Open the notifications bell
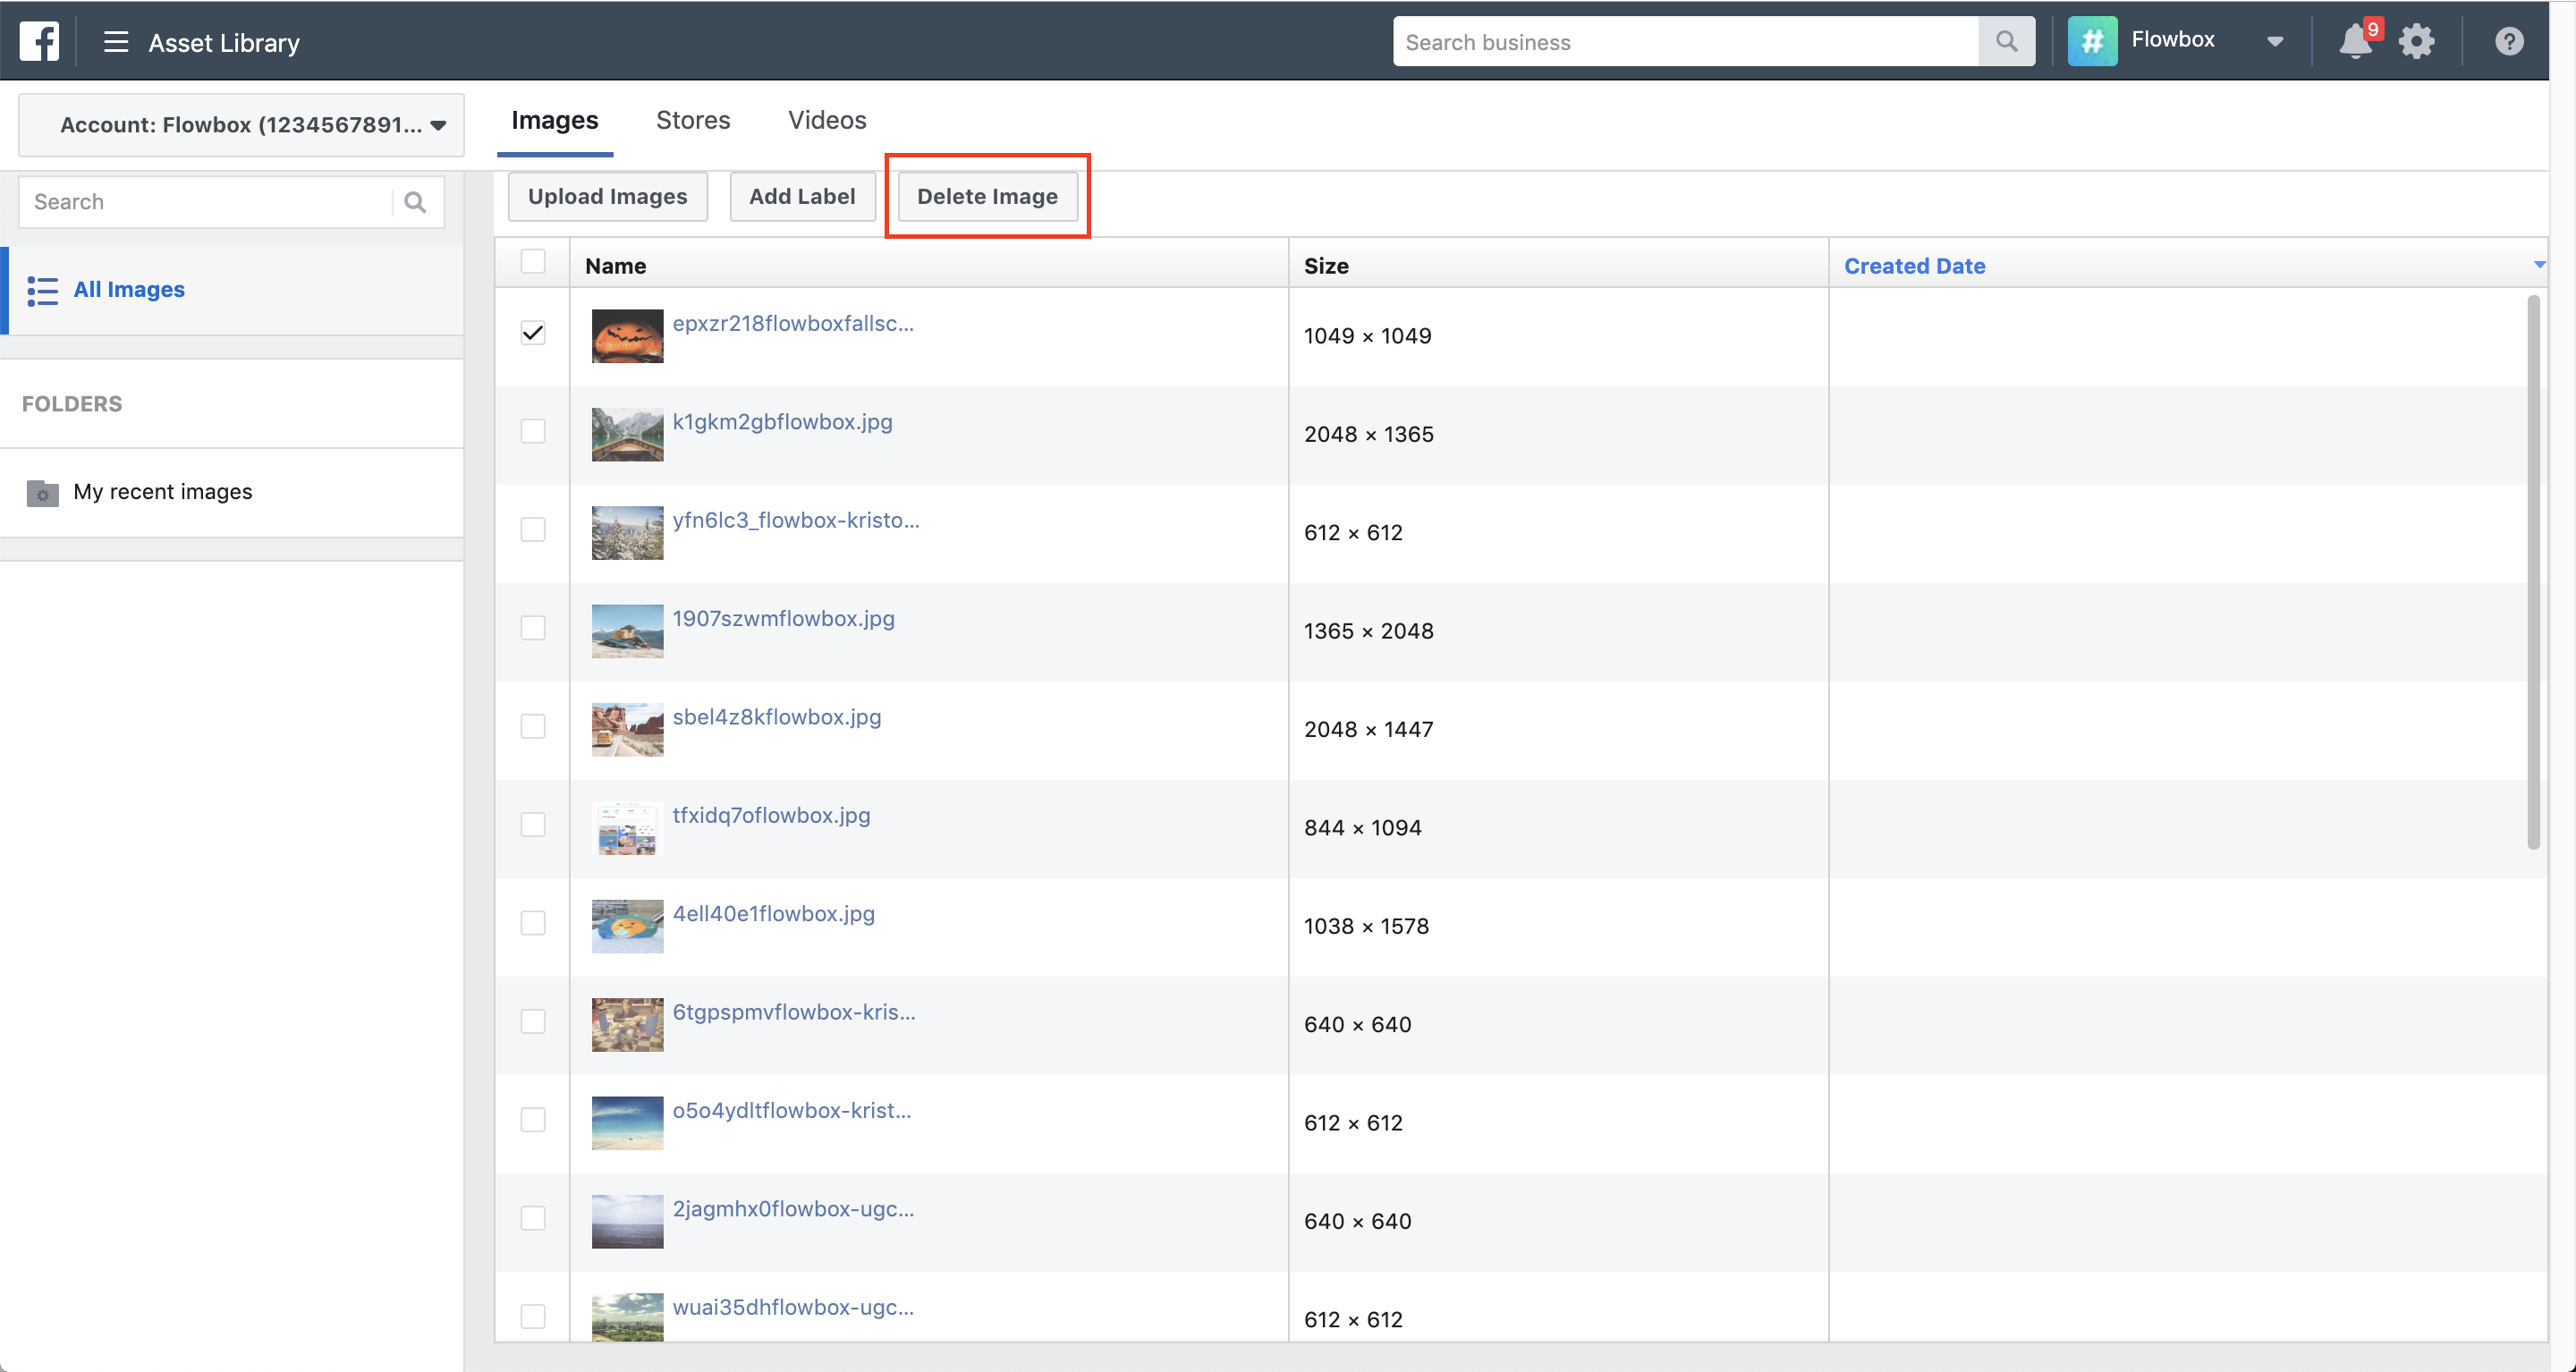 coord(2354,42)
